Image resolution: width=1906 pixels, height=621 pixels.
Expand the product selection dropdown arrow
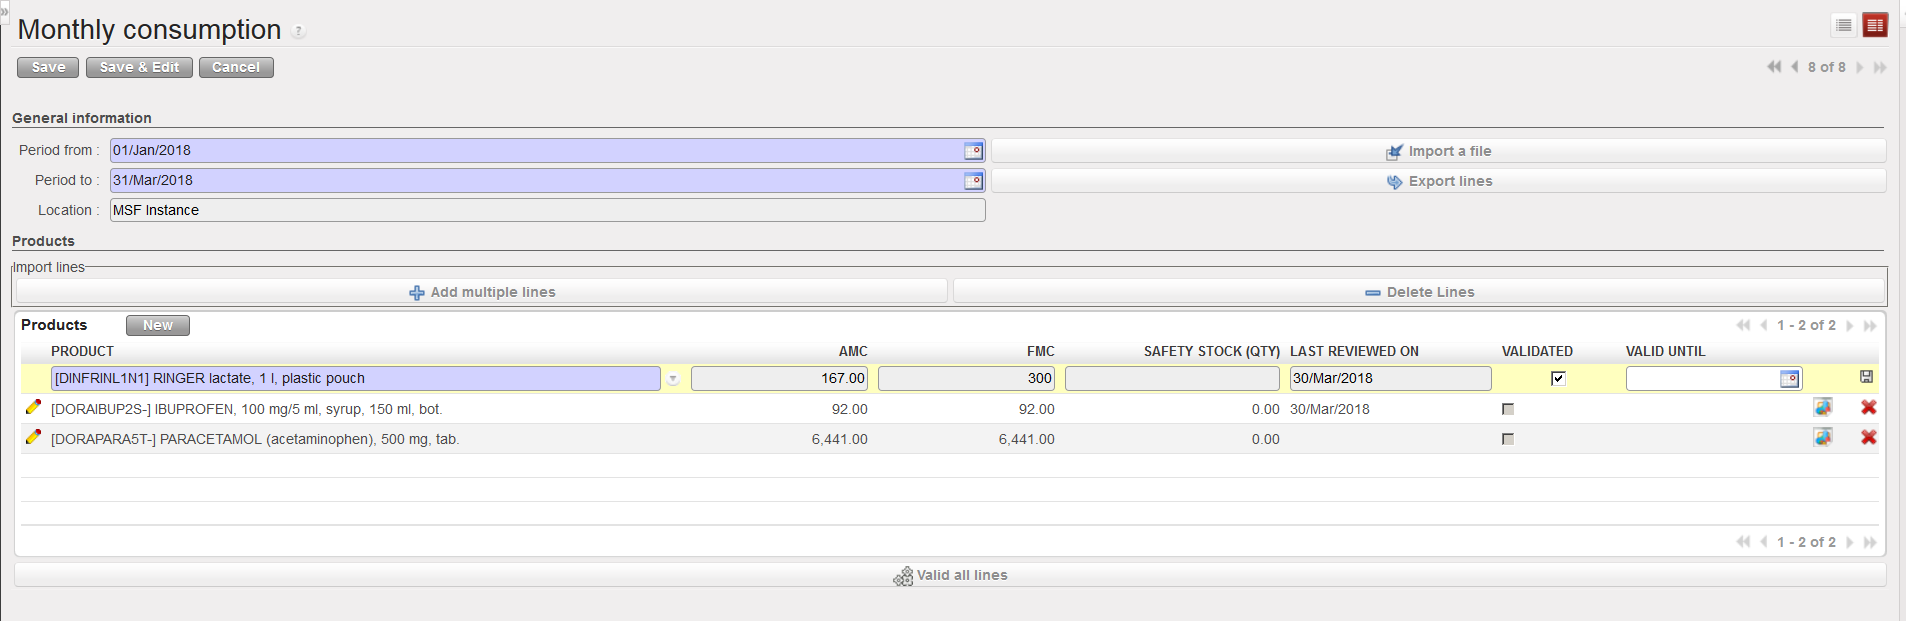click(x=674, y=379)
